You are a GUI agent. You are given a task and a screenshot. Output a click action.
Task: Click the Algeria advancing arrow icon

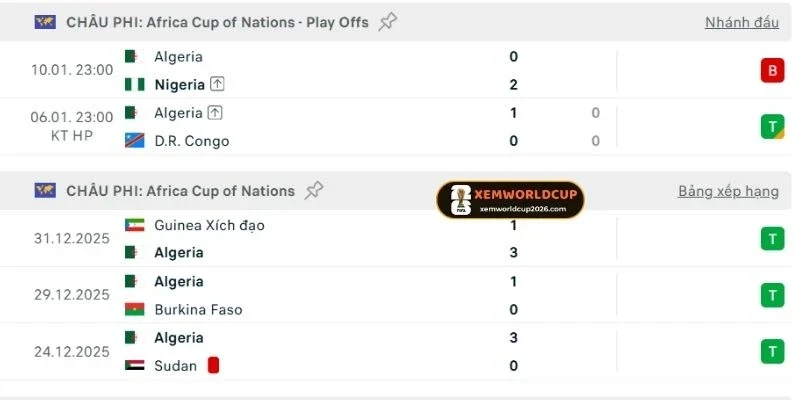click(215, 113)
